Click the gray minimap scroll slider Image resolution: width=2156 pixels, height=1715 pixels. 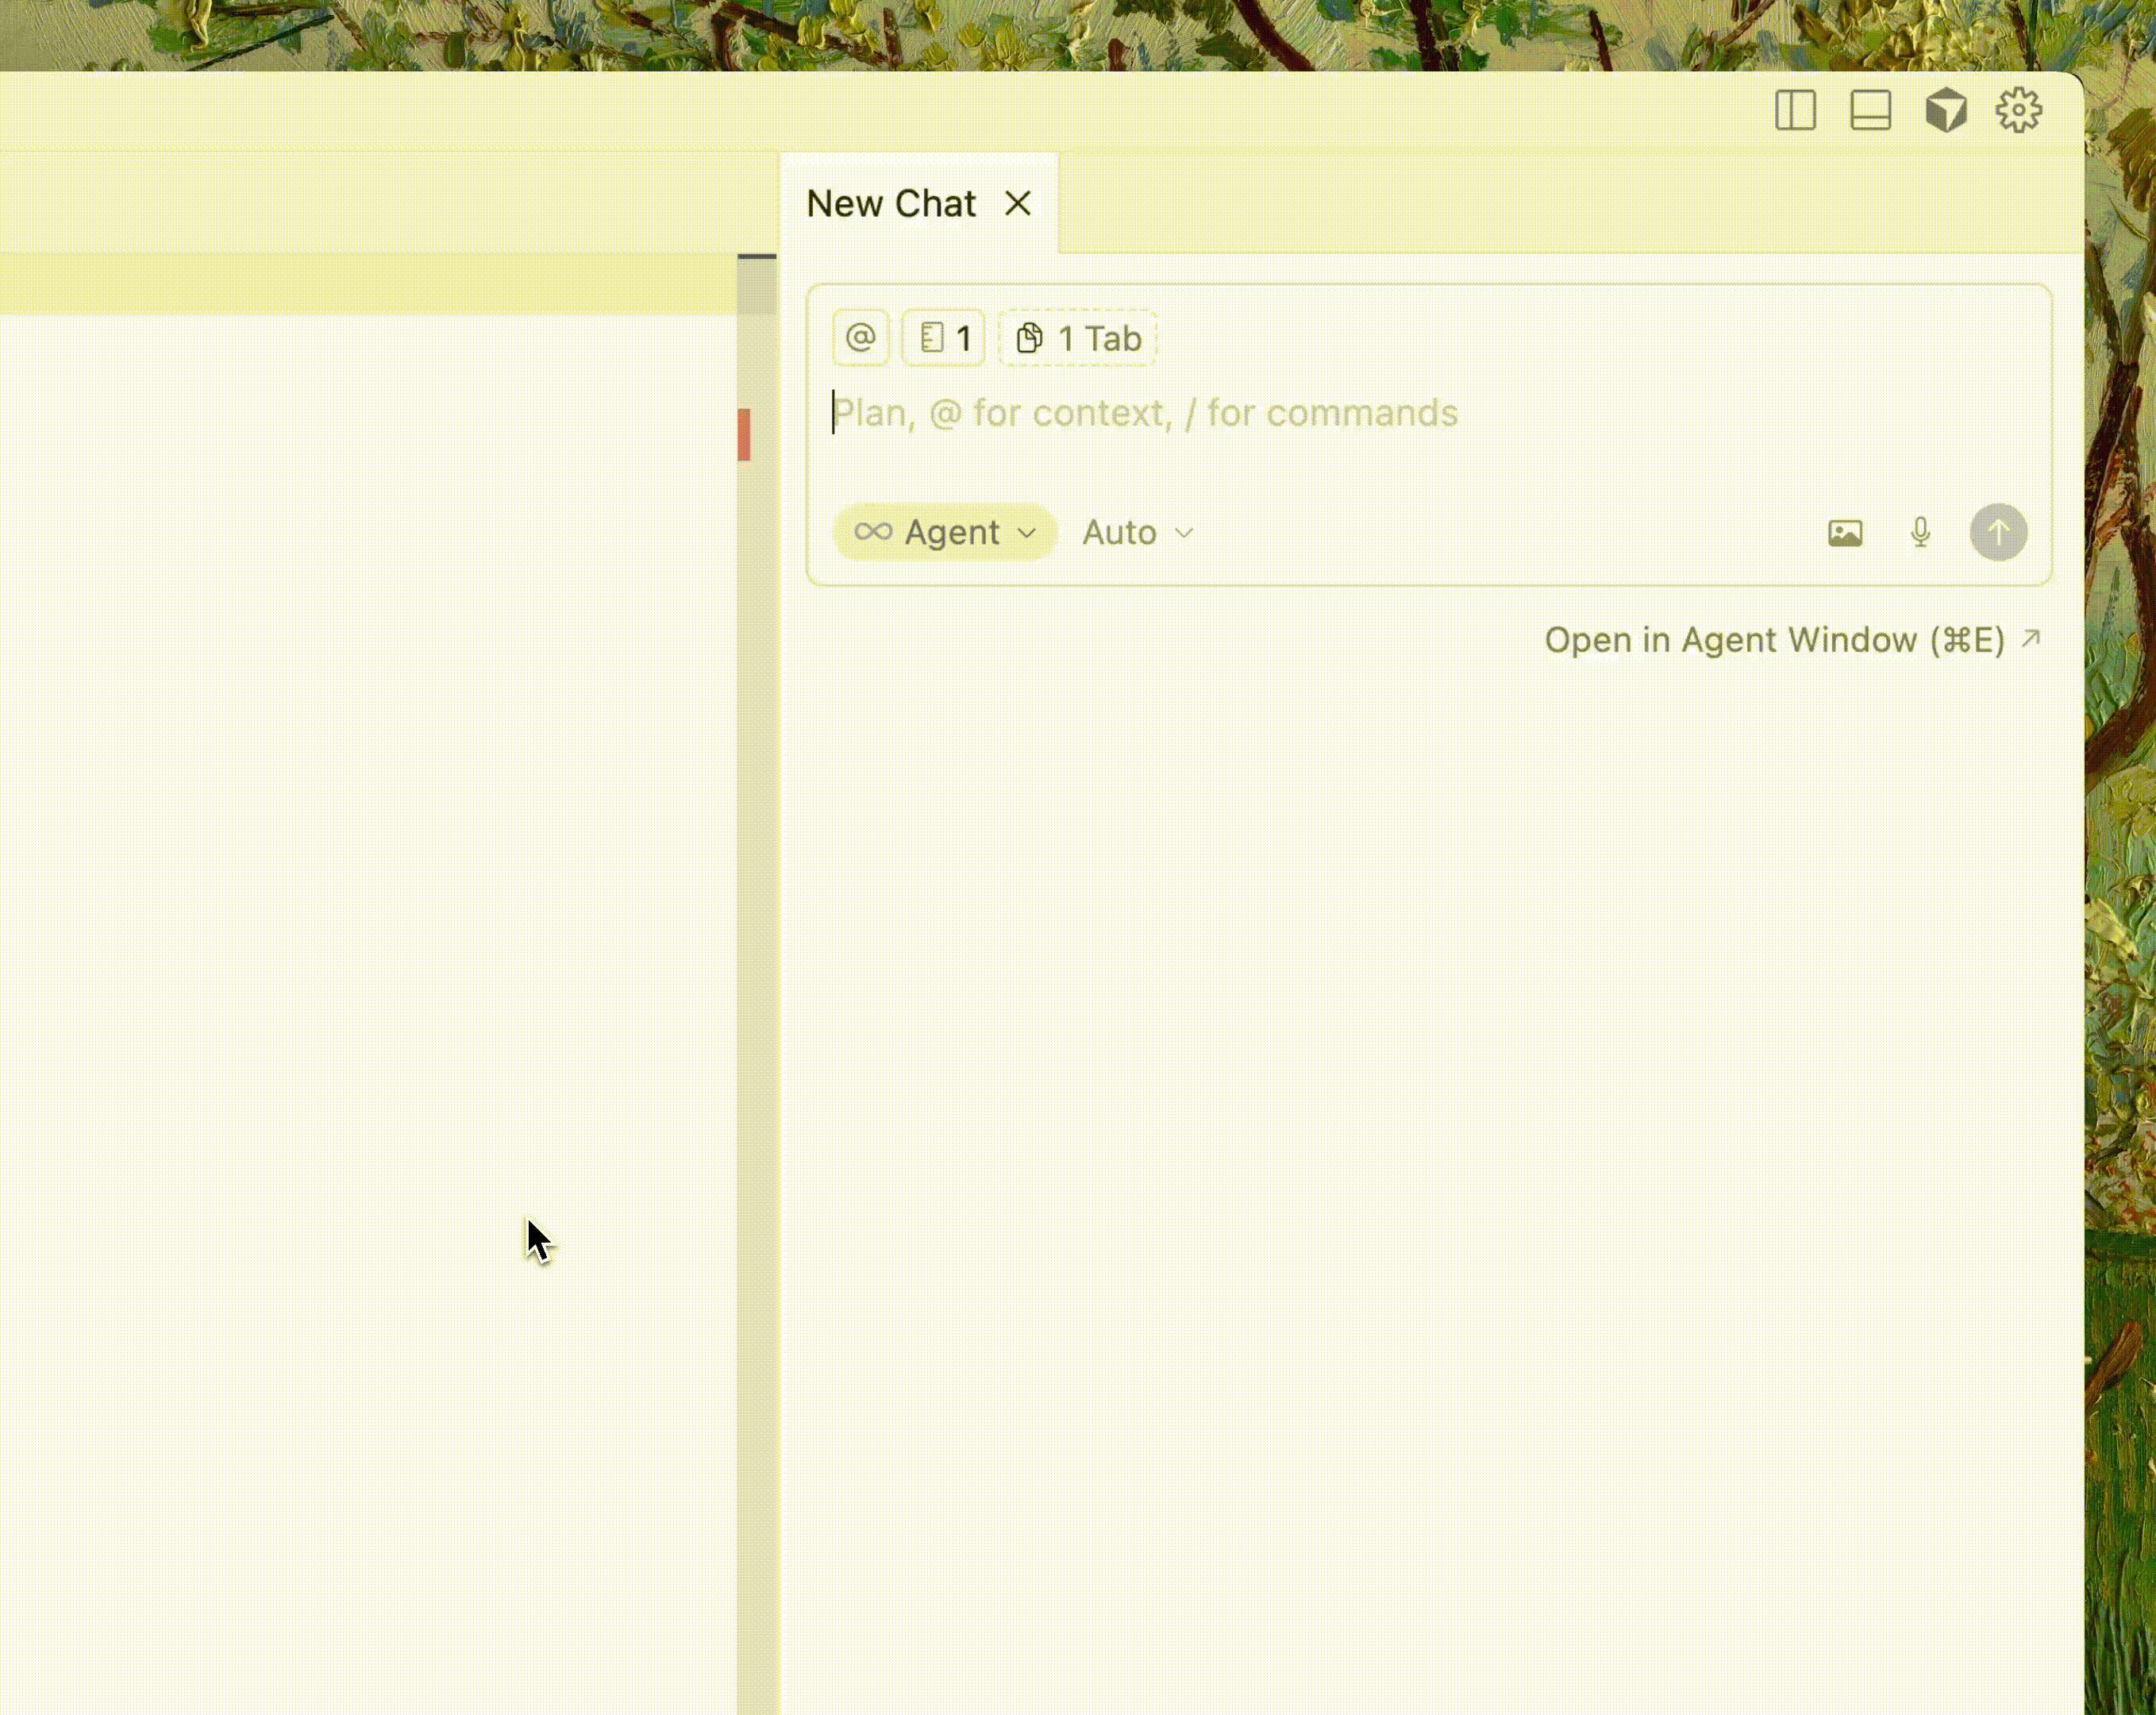click(757, 286)
